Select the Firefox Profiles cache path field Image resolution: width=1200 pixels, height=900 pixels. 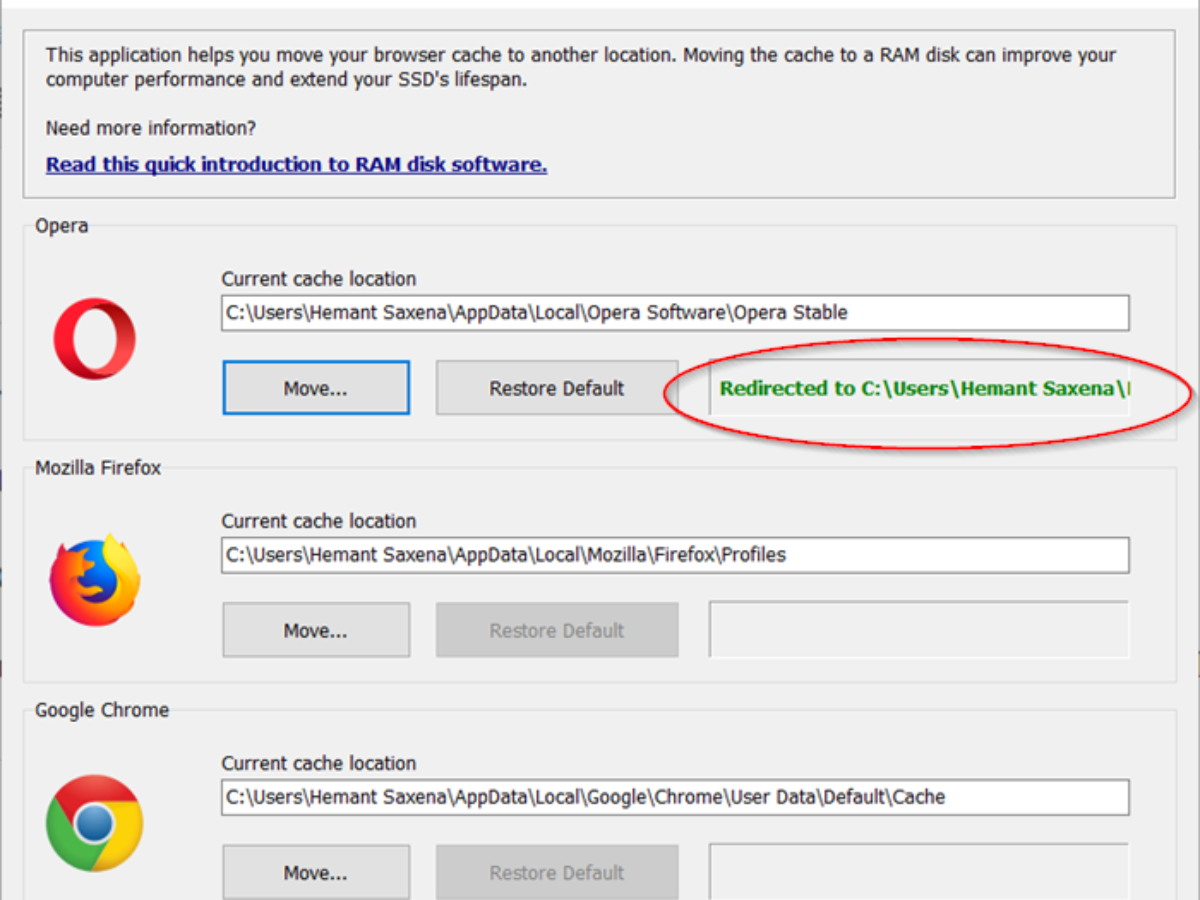[675, 555]
